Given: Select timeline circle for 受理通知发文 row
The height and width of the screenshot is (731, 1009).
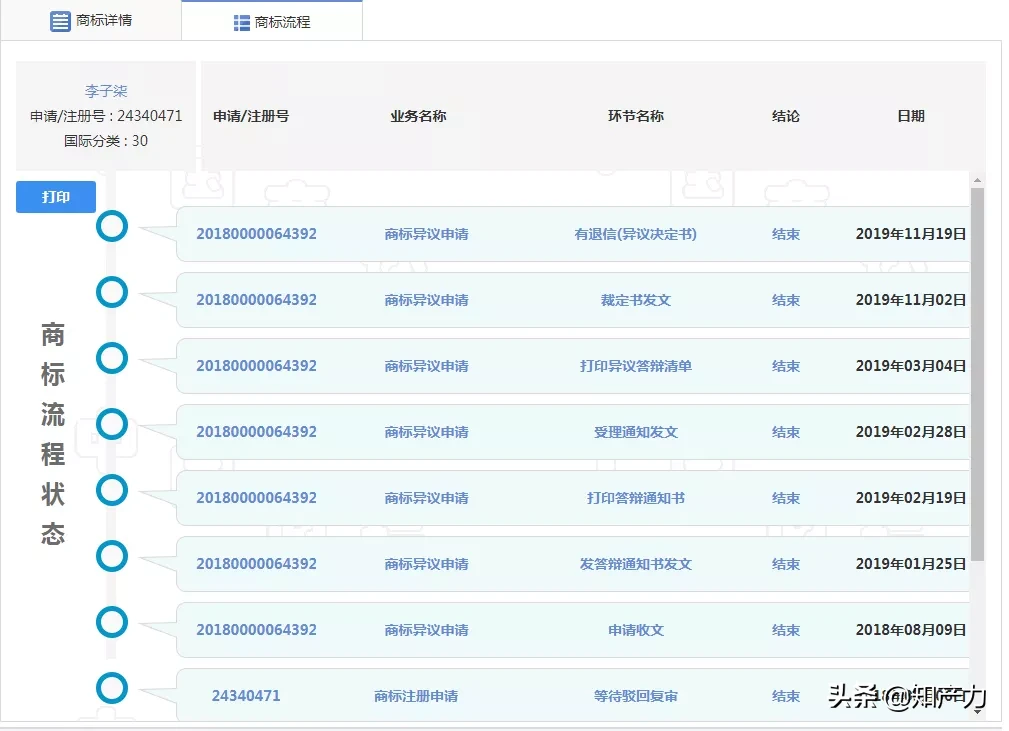Looking at the screenshot, I should [x=112, y=425].
